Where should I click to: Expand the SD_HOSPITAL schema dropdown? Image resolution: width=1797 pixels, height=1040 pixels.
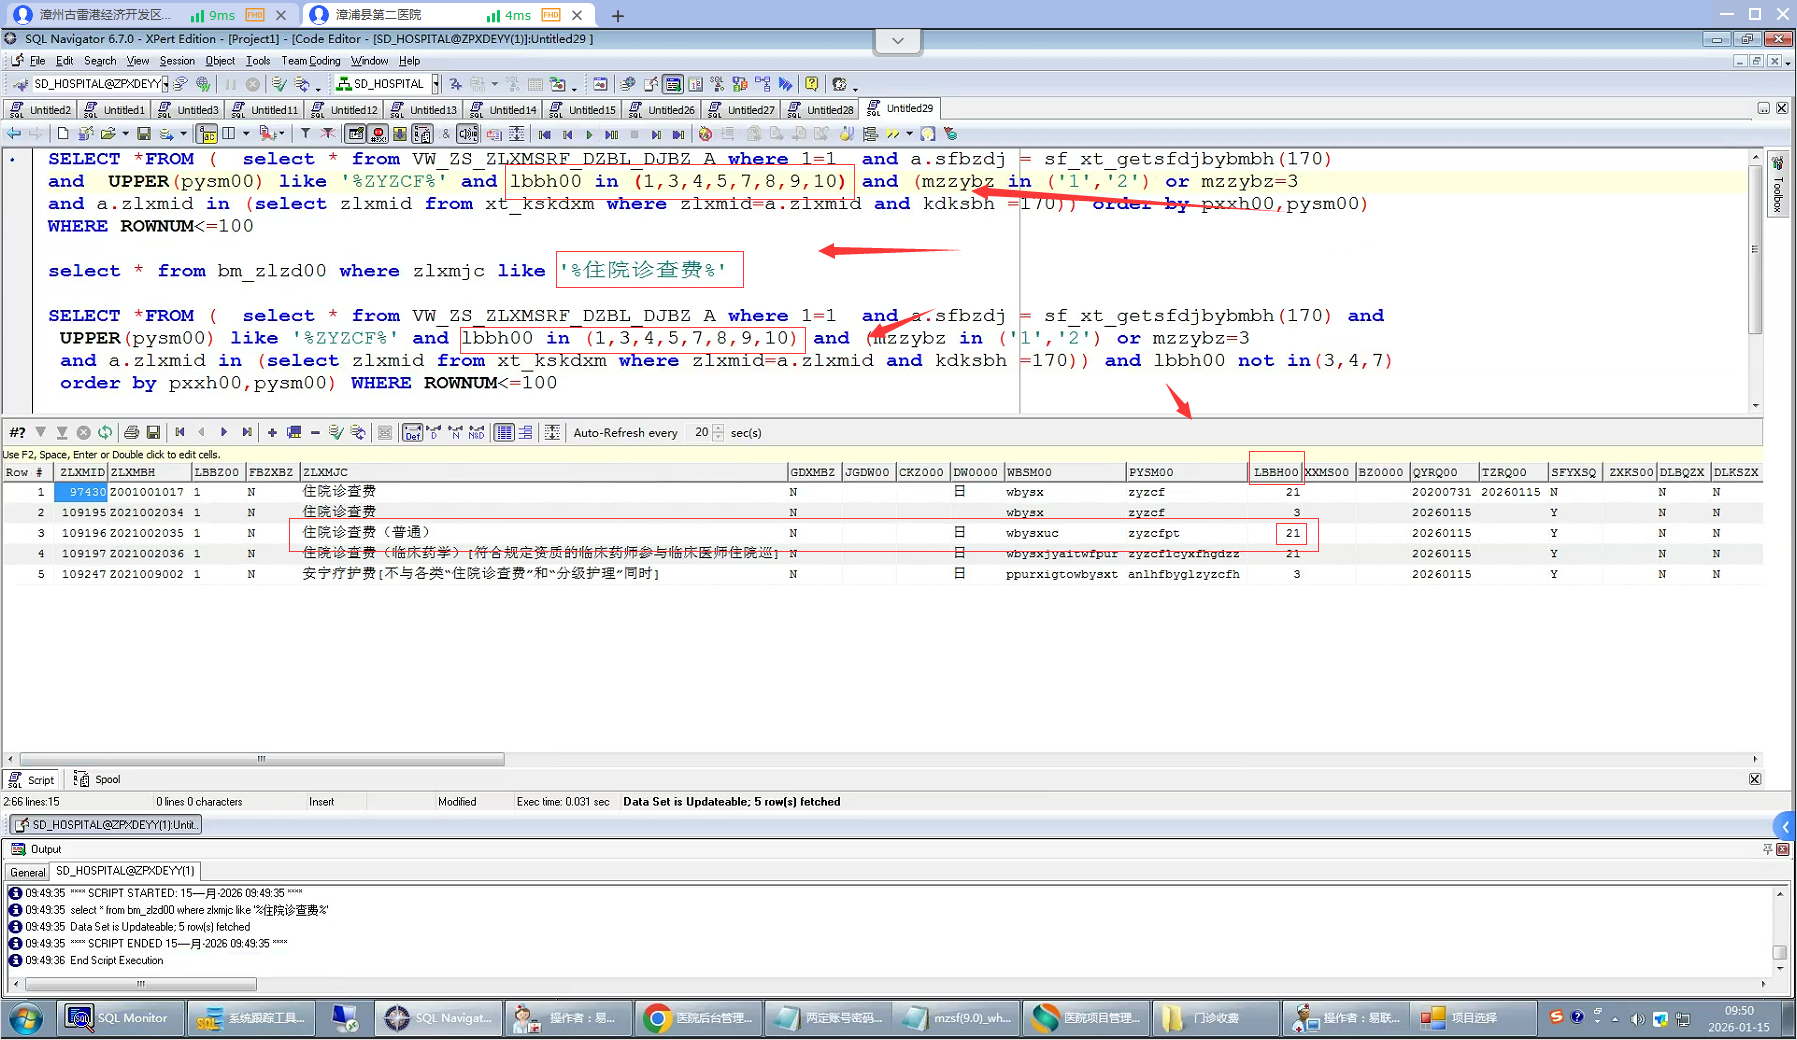pyautogui.click(x=435, y=84)
